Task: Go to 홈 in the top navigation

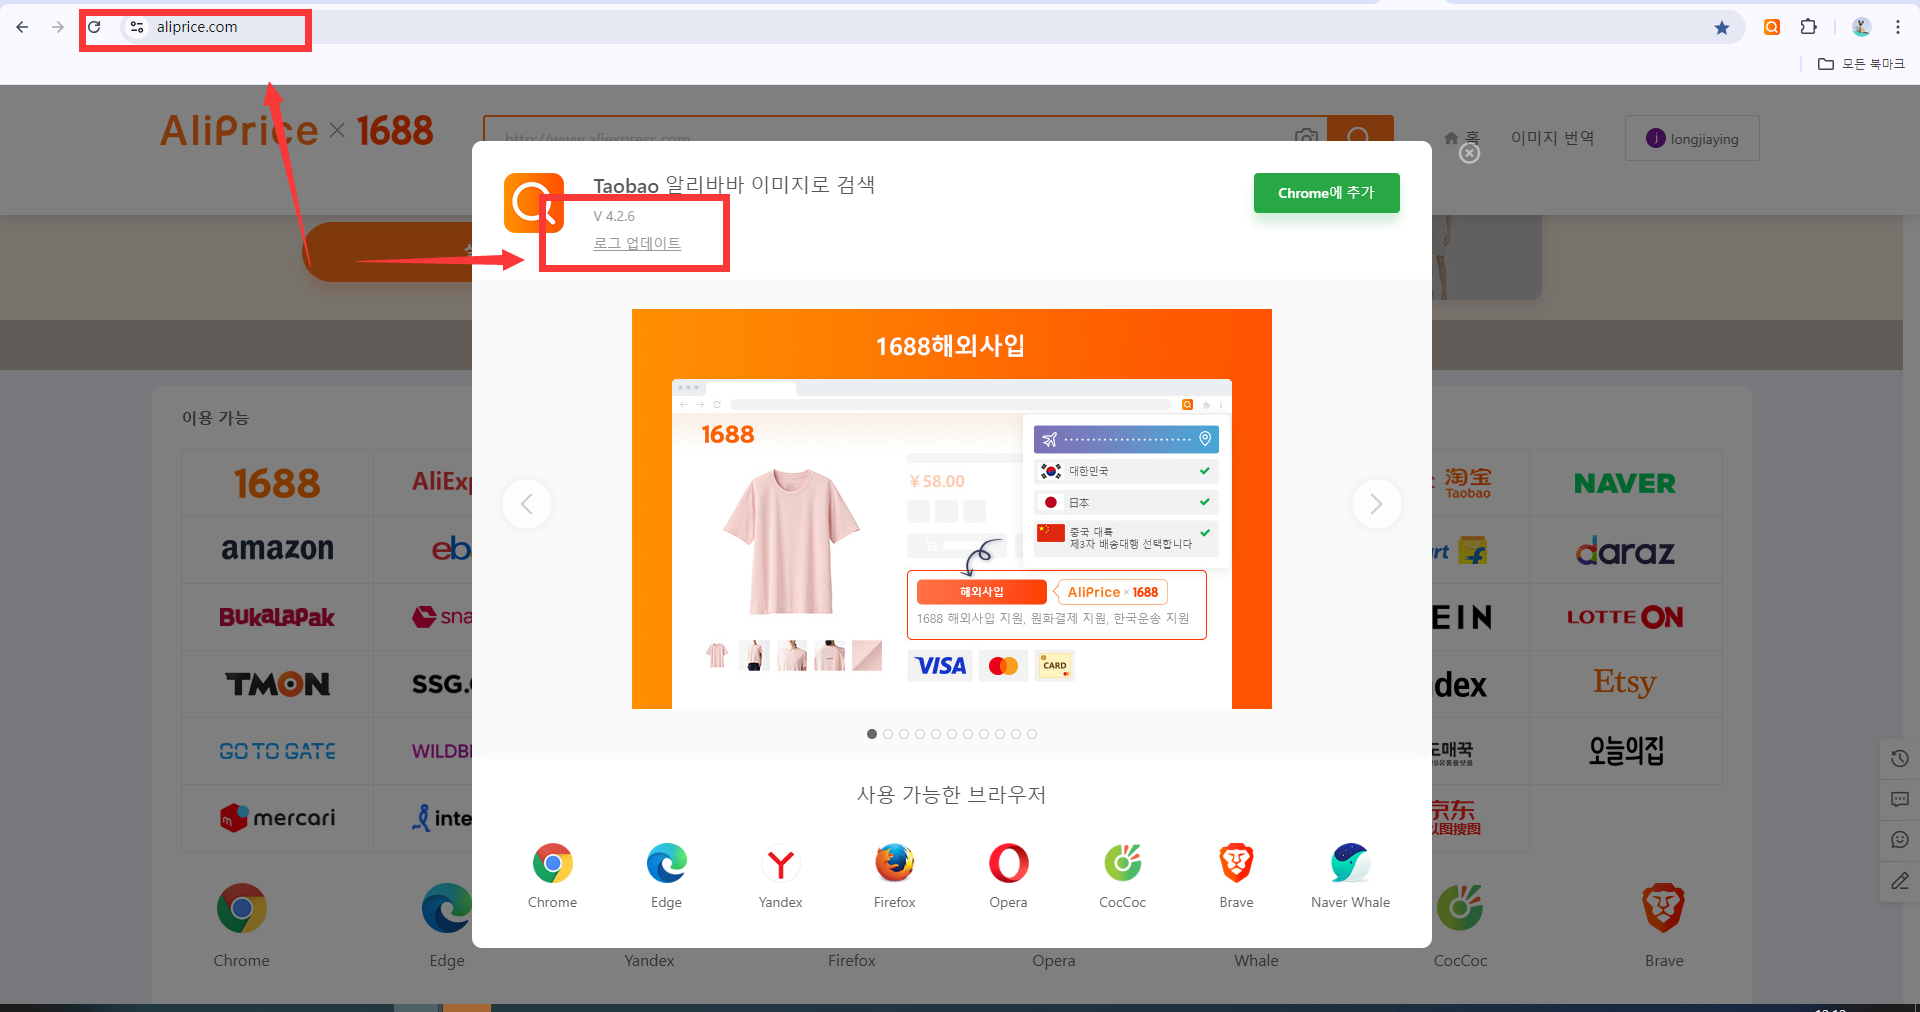Action: click(x=1462, y=138)
